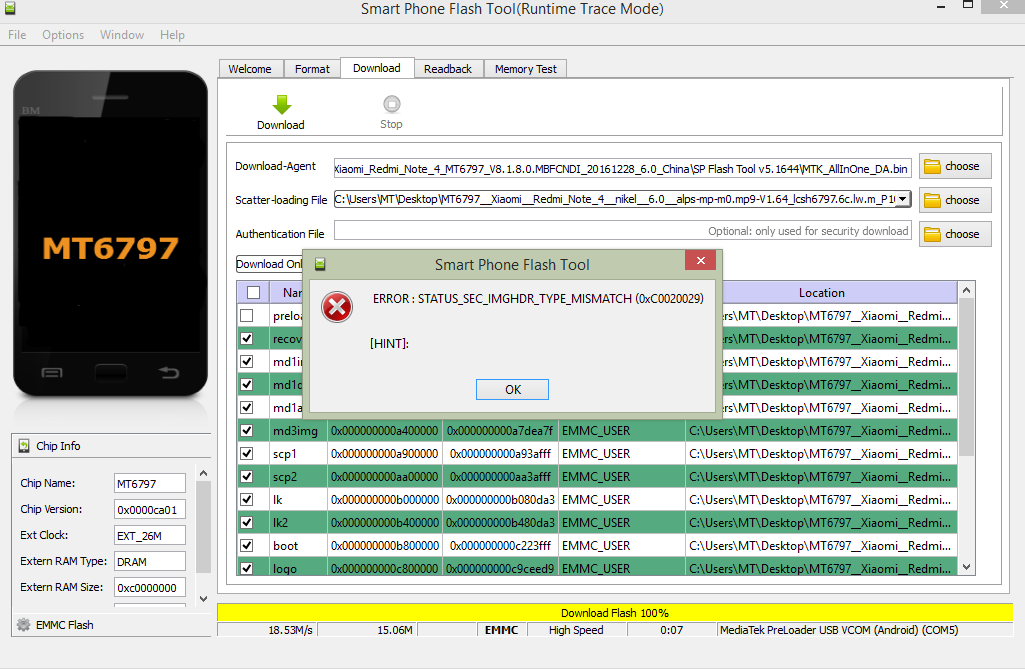Image resolution: width=1025 pixels, height=669 pixels.
Task: Enable the preloader row checkbox
Action: click(246, 315)
